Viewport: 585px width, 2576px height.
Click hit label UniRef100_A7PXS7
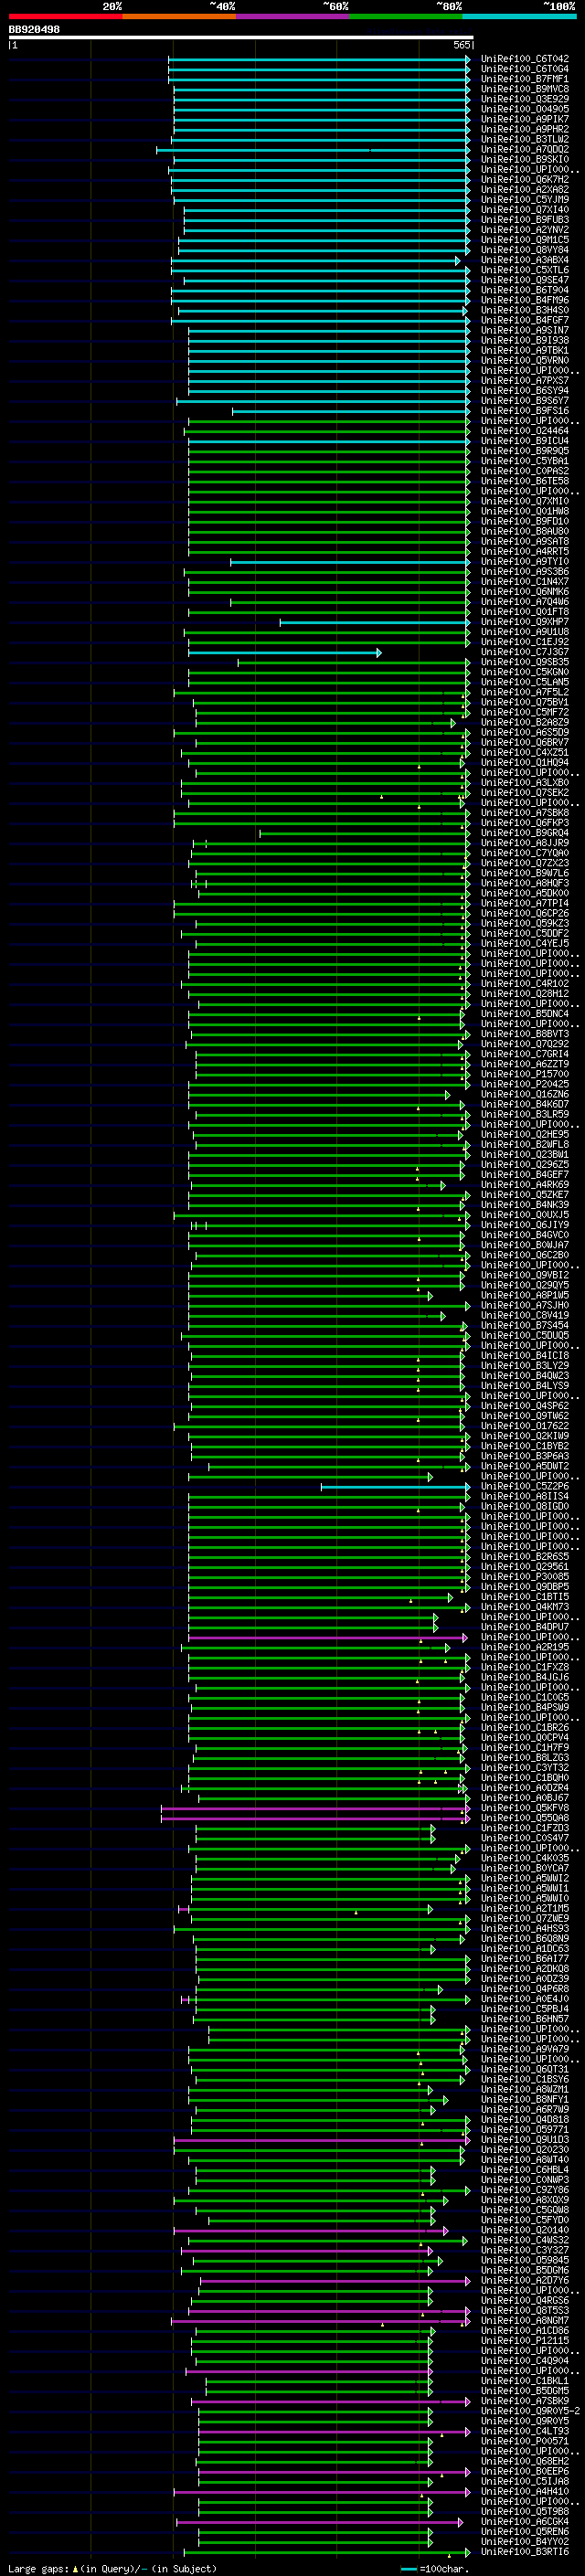[525, 380]
